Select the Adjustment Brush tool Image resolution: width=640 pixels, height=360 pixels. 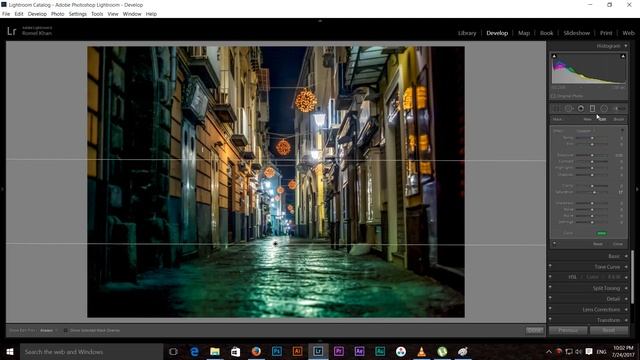pos(619,109)
